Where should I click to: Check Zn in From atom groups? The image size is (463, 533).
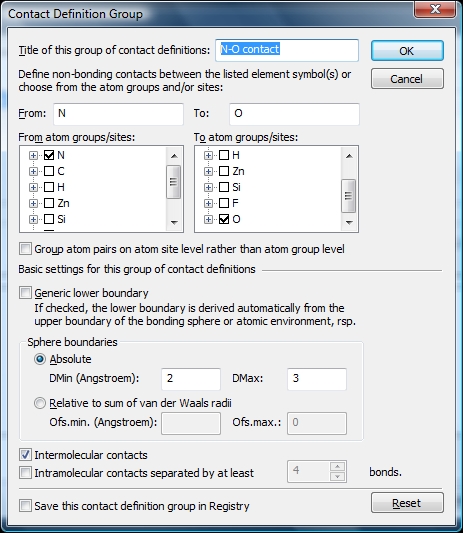[49, 203]
